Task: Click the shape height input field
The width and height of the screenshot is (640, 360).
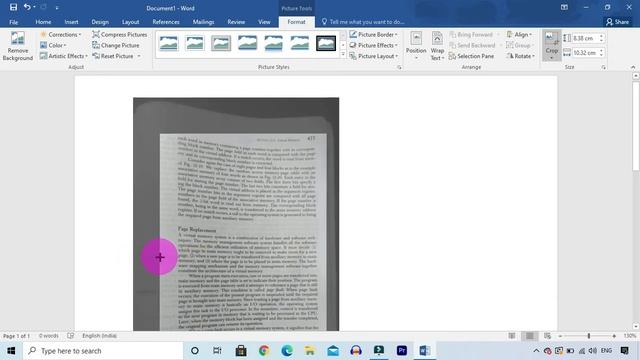Action: click(x=585, y=38)
